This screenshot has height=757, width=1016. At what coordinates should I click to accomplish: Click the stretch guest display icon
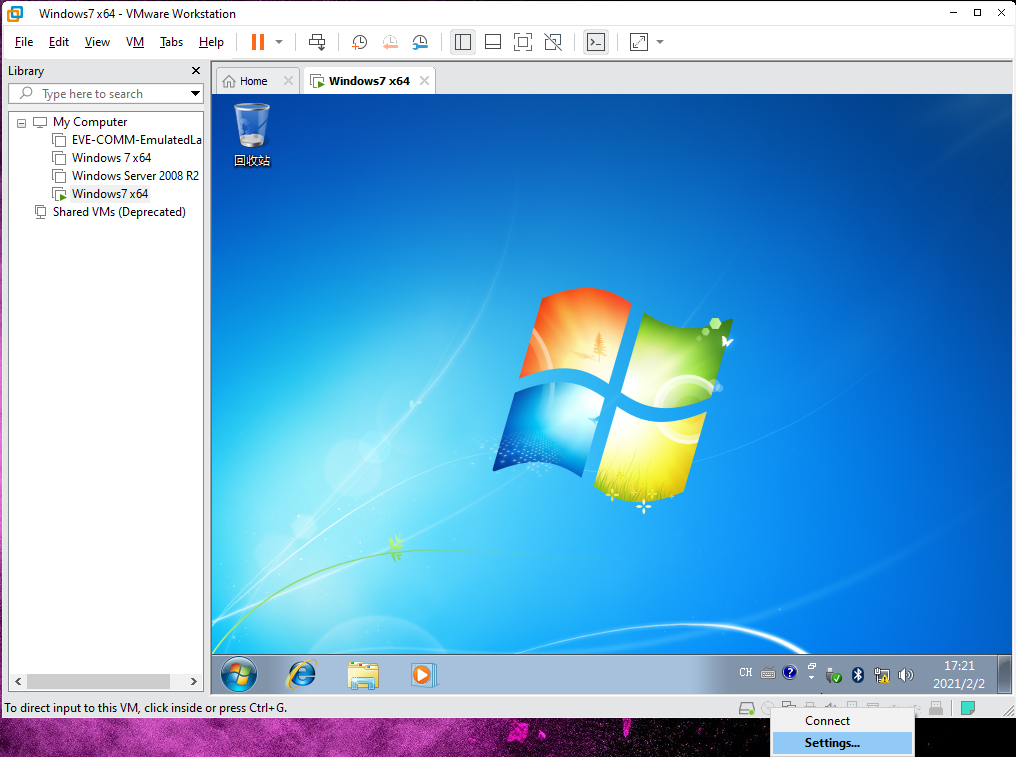pos(639,42)
